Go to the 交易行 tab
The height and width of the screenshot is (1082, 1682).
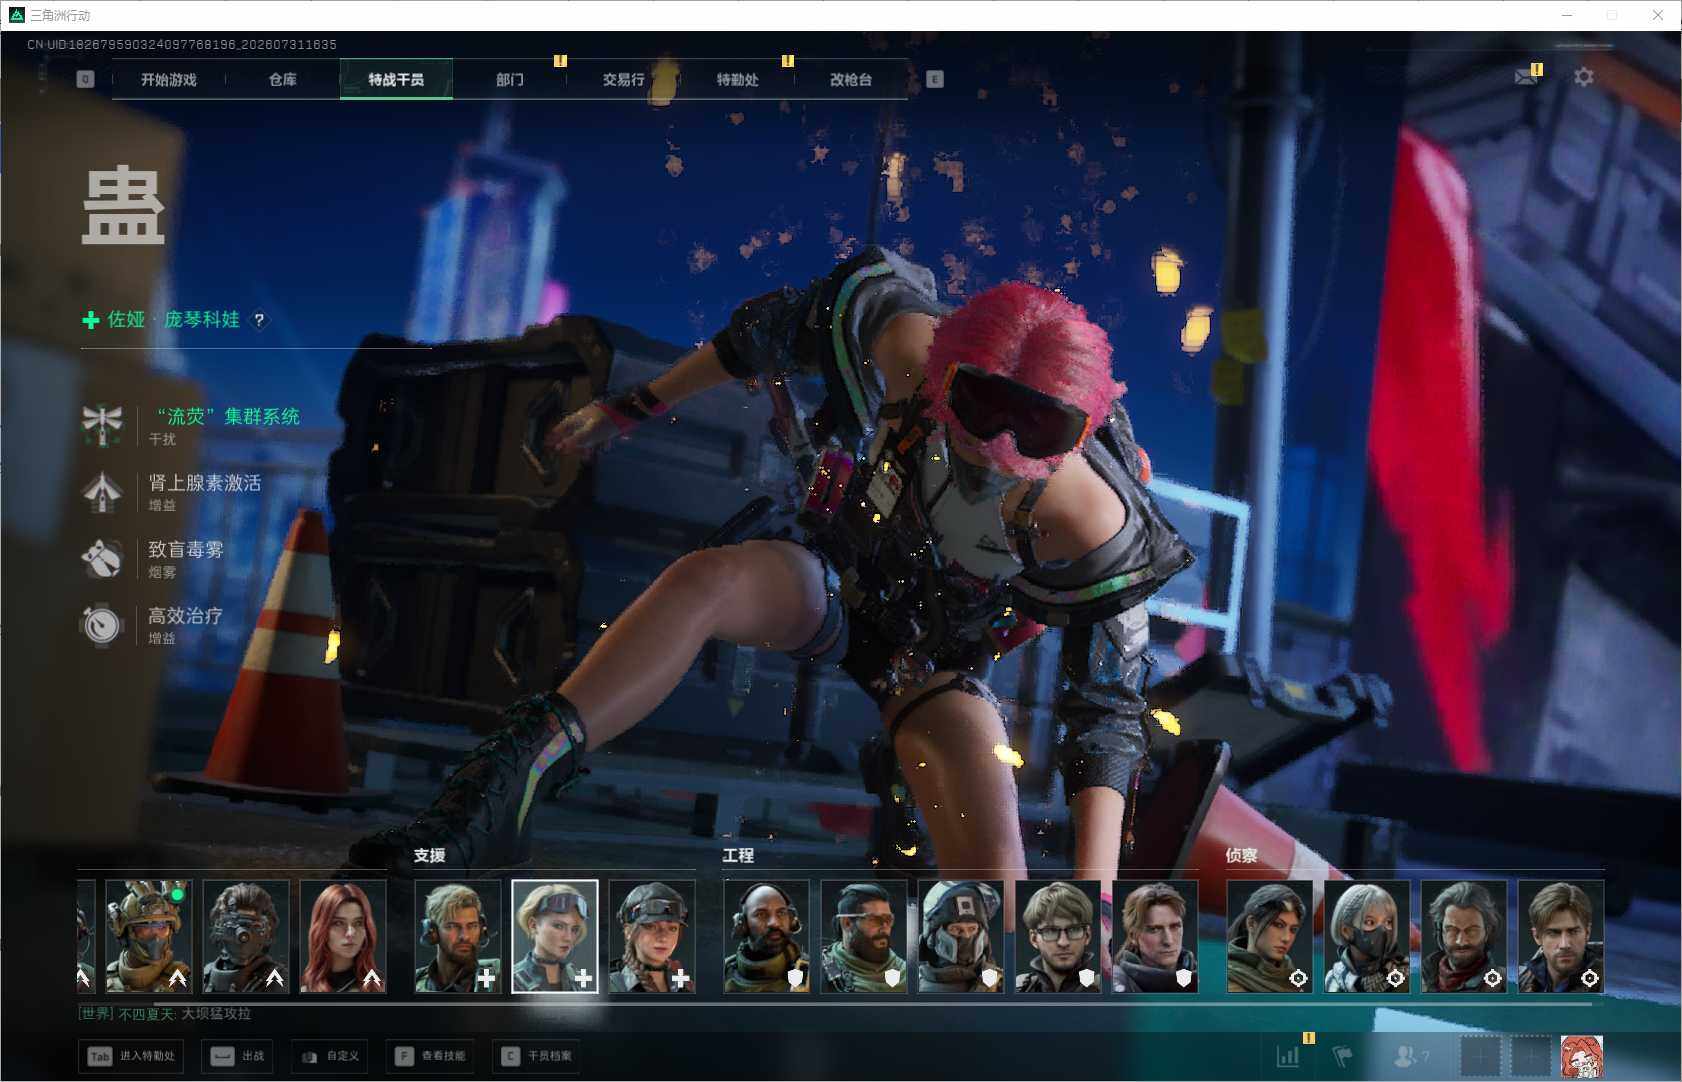(x=623, y=80)
